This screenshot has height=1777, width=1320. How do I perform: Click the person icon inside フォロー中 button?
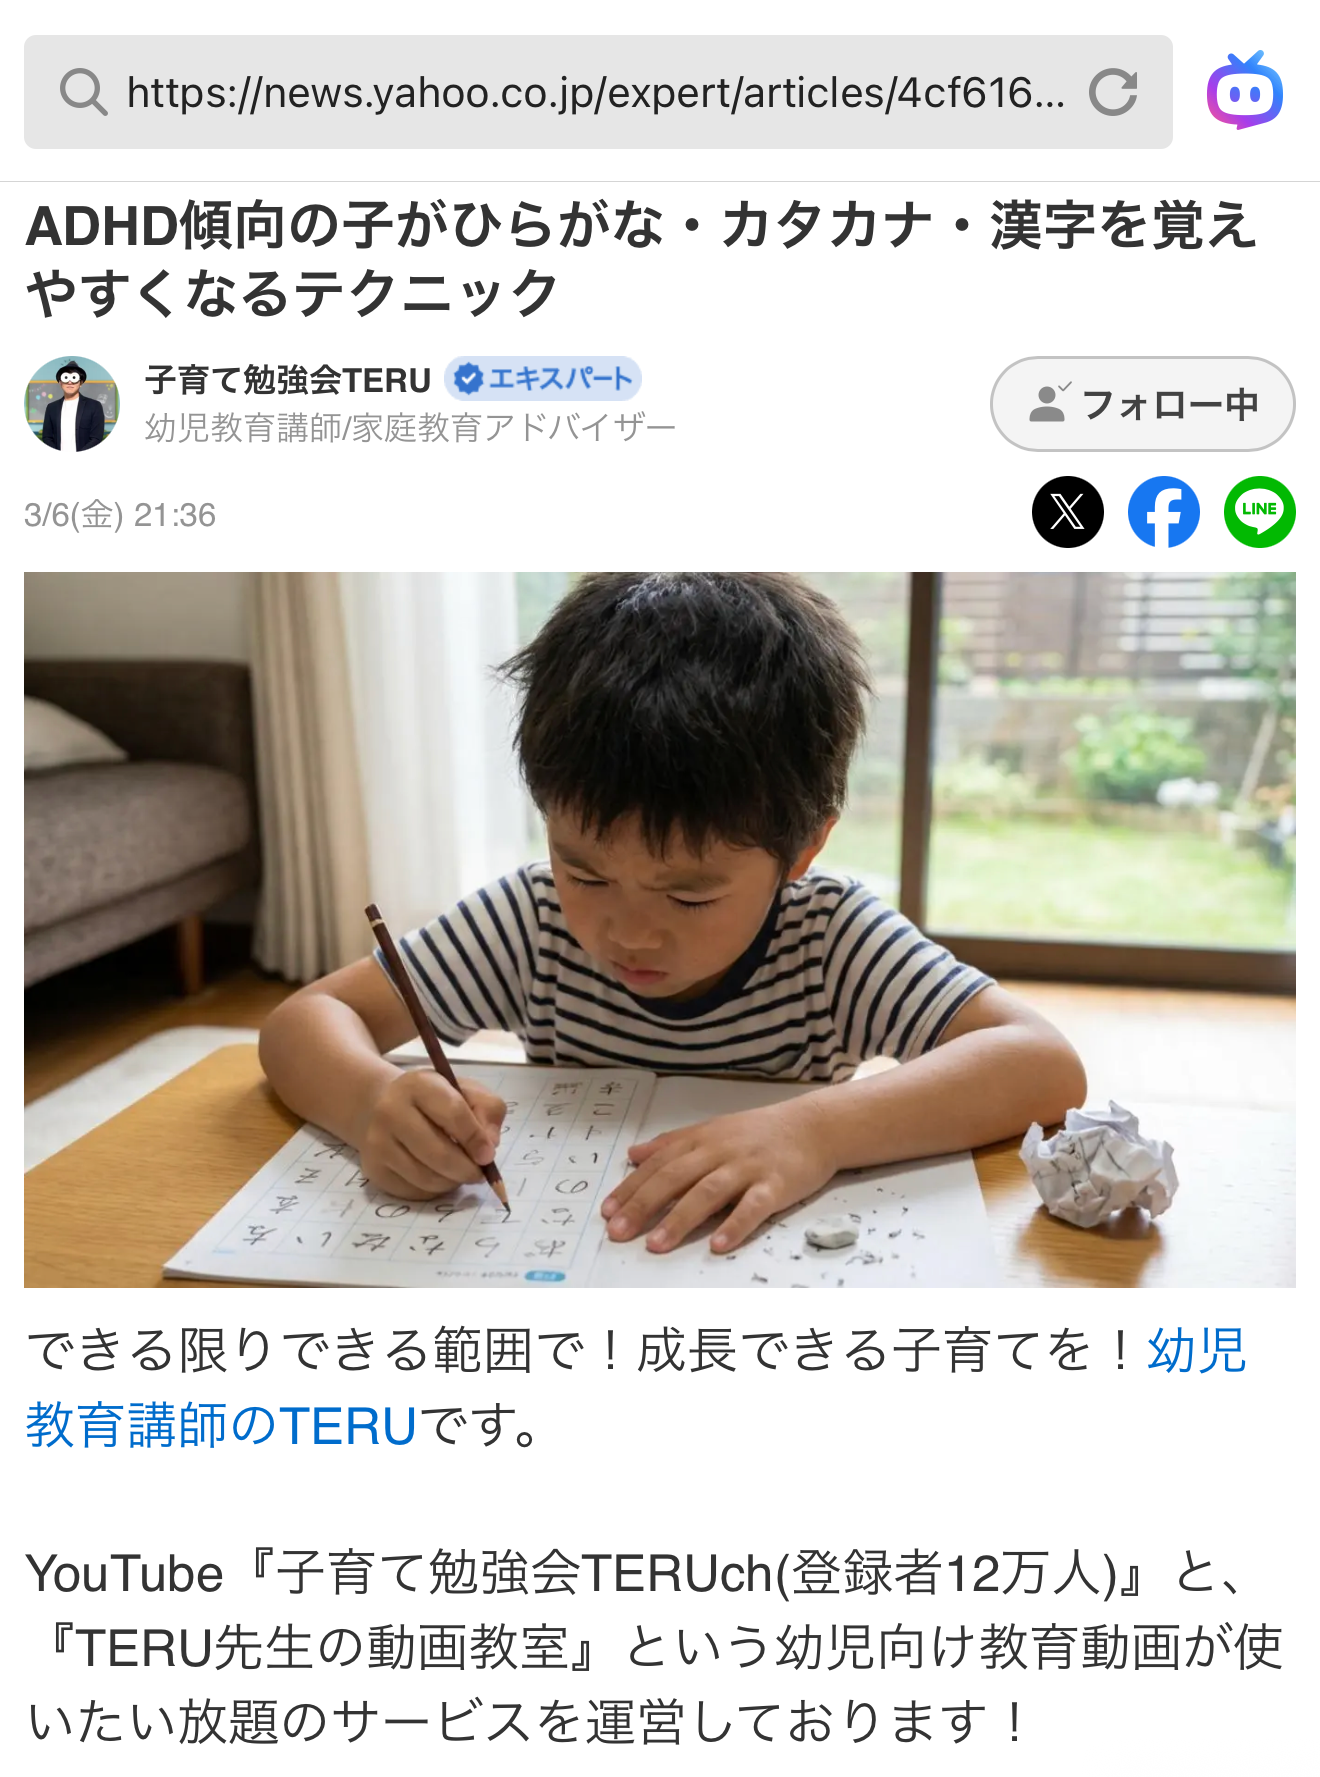(x=1049, y=403)
